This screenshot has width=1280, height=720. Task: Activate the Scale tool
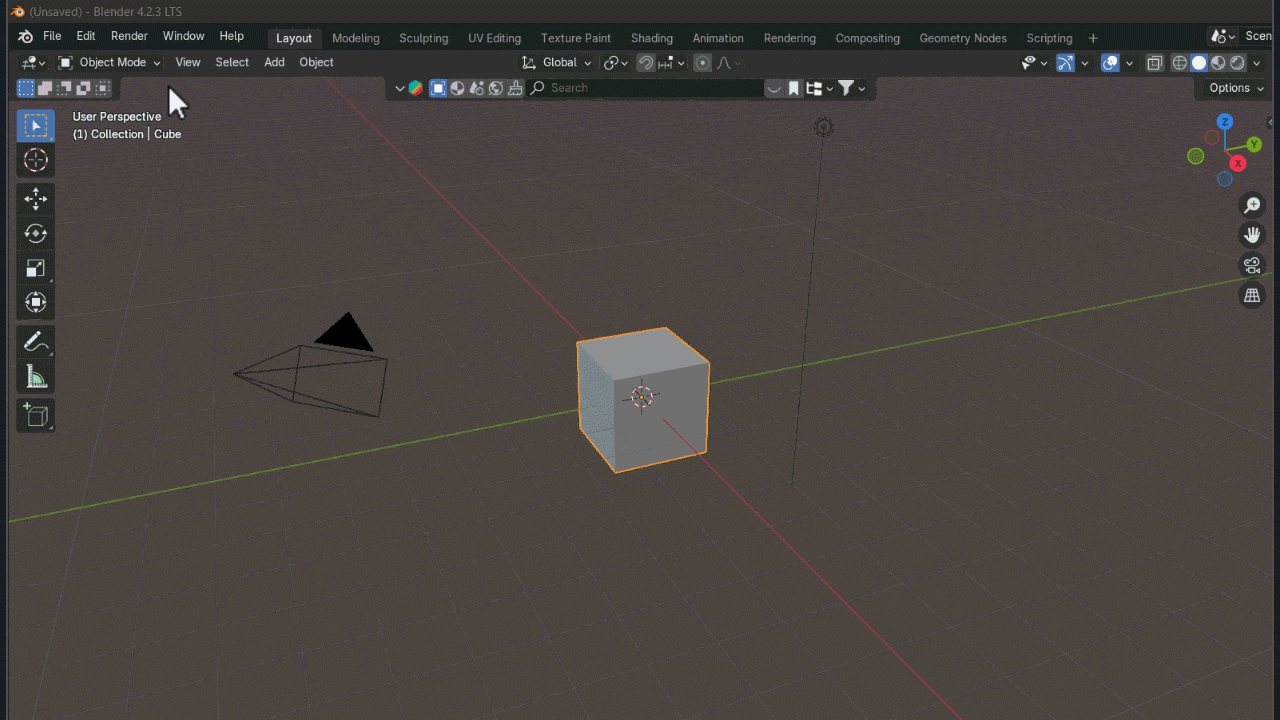(x=36, y=268)
